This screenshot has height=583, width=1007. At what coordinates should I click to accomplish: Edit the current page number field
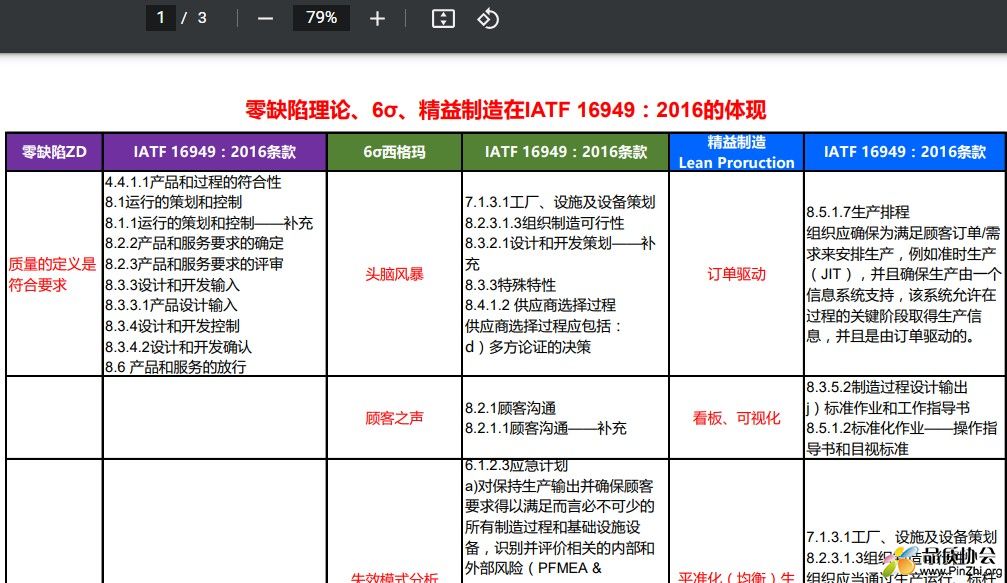point(161,18)
